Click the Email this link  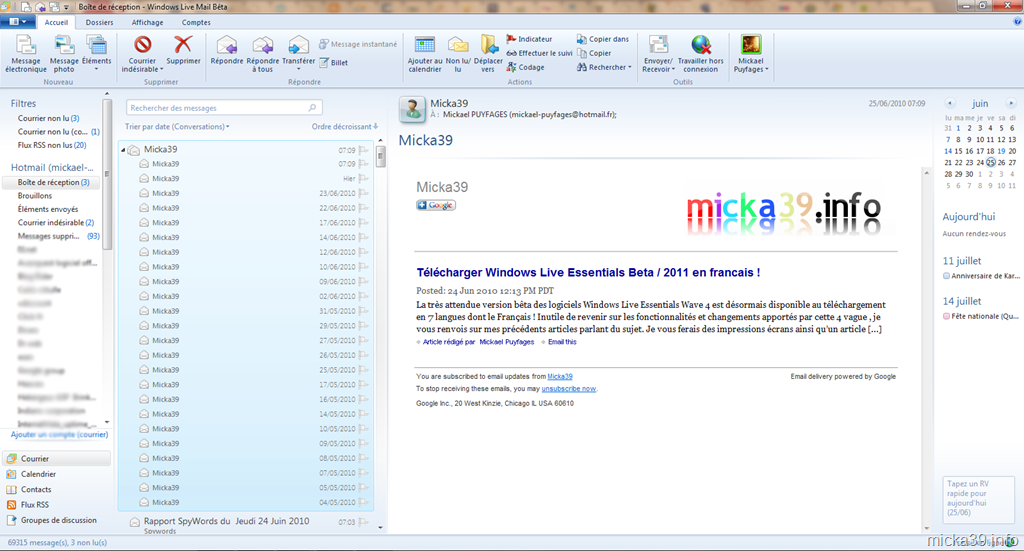[x=562, y=342]
